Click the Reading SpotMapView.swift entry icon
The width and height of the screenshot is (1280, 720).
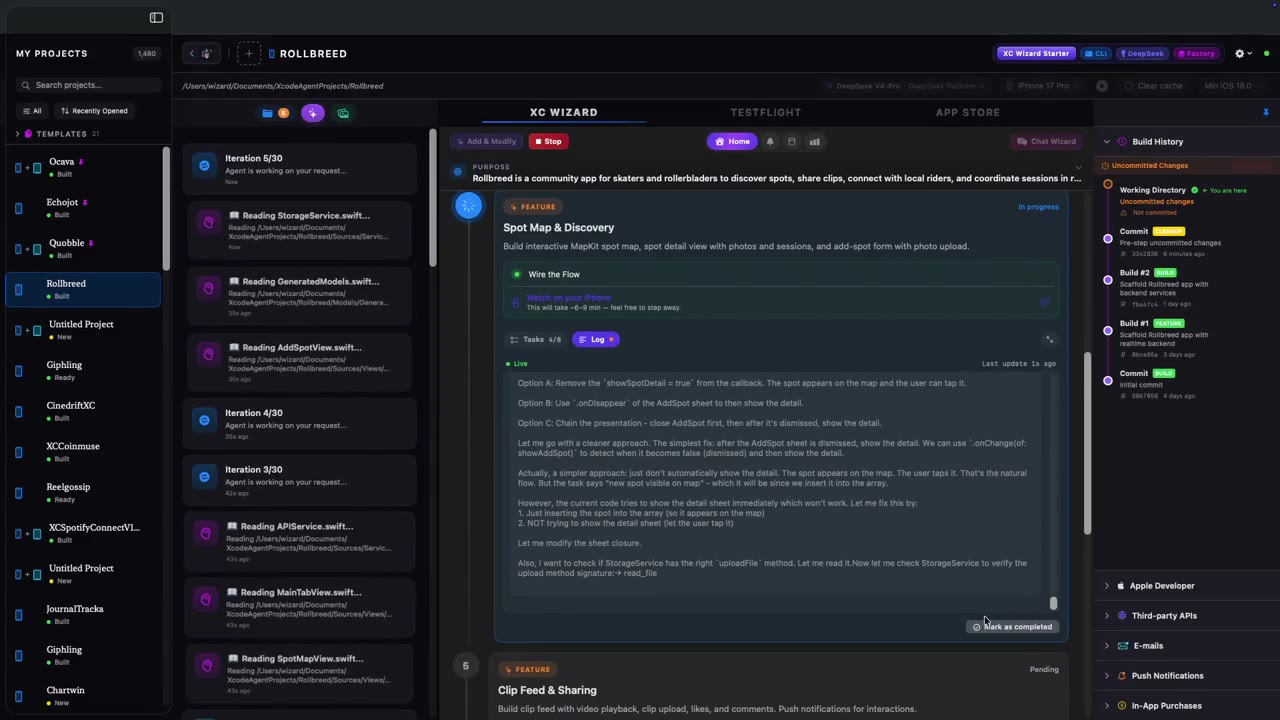[x=206, y=665]
